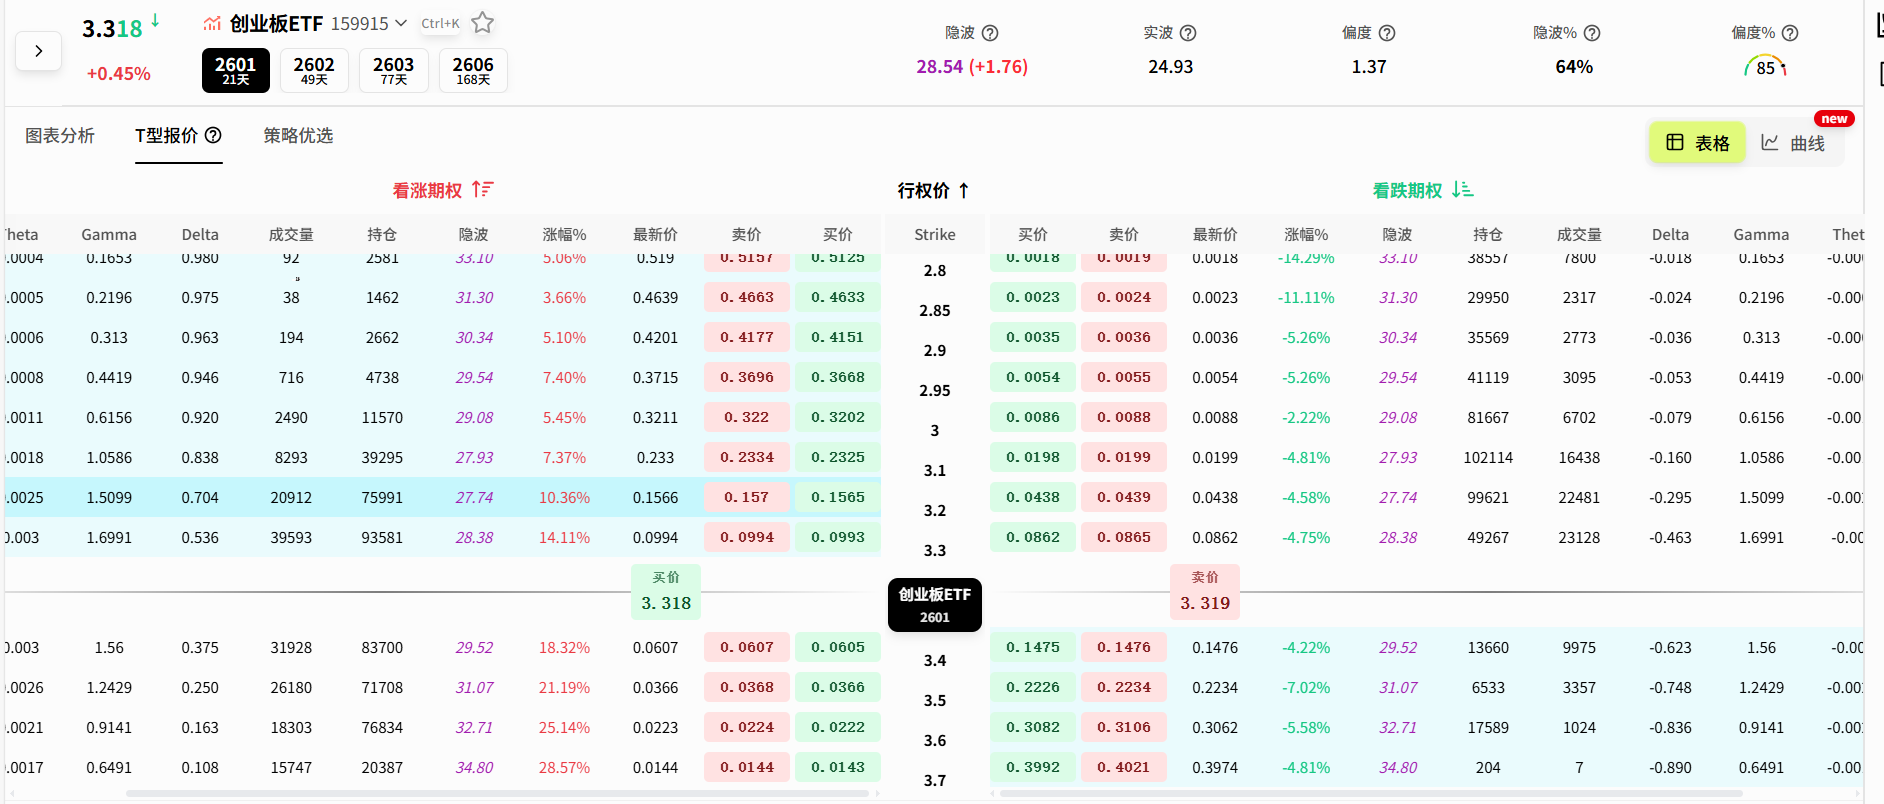The image size is (1884, 804).
Task: Open the T型报价 help icon
Action: pos(213,135)
